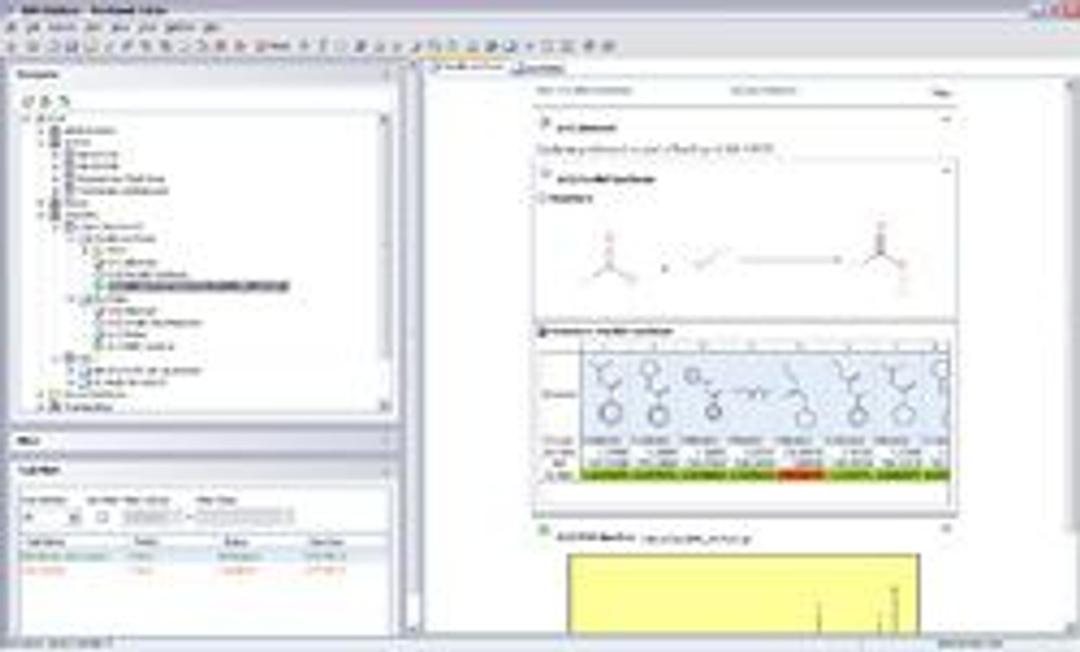
Task: Click the refresh icon in the Navigator panel
Action: pyautogui.click(x=28, y=98)
